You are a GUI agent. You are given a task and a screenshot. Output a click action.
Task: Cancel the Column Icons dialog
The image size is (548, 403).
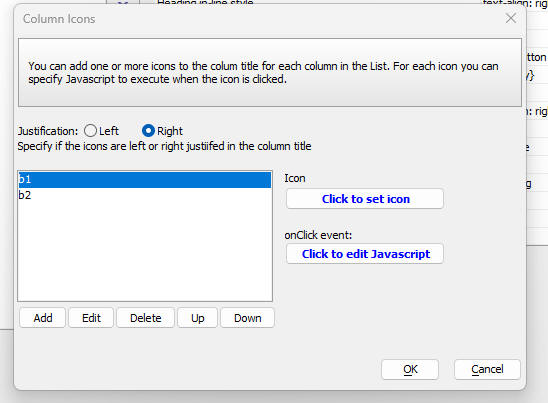pos(487,369)
